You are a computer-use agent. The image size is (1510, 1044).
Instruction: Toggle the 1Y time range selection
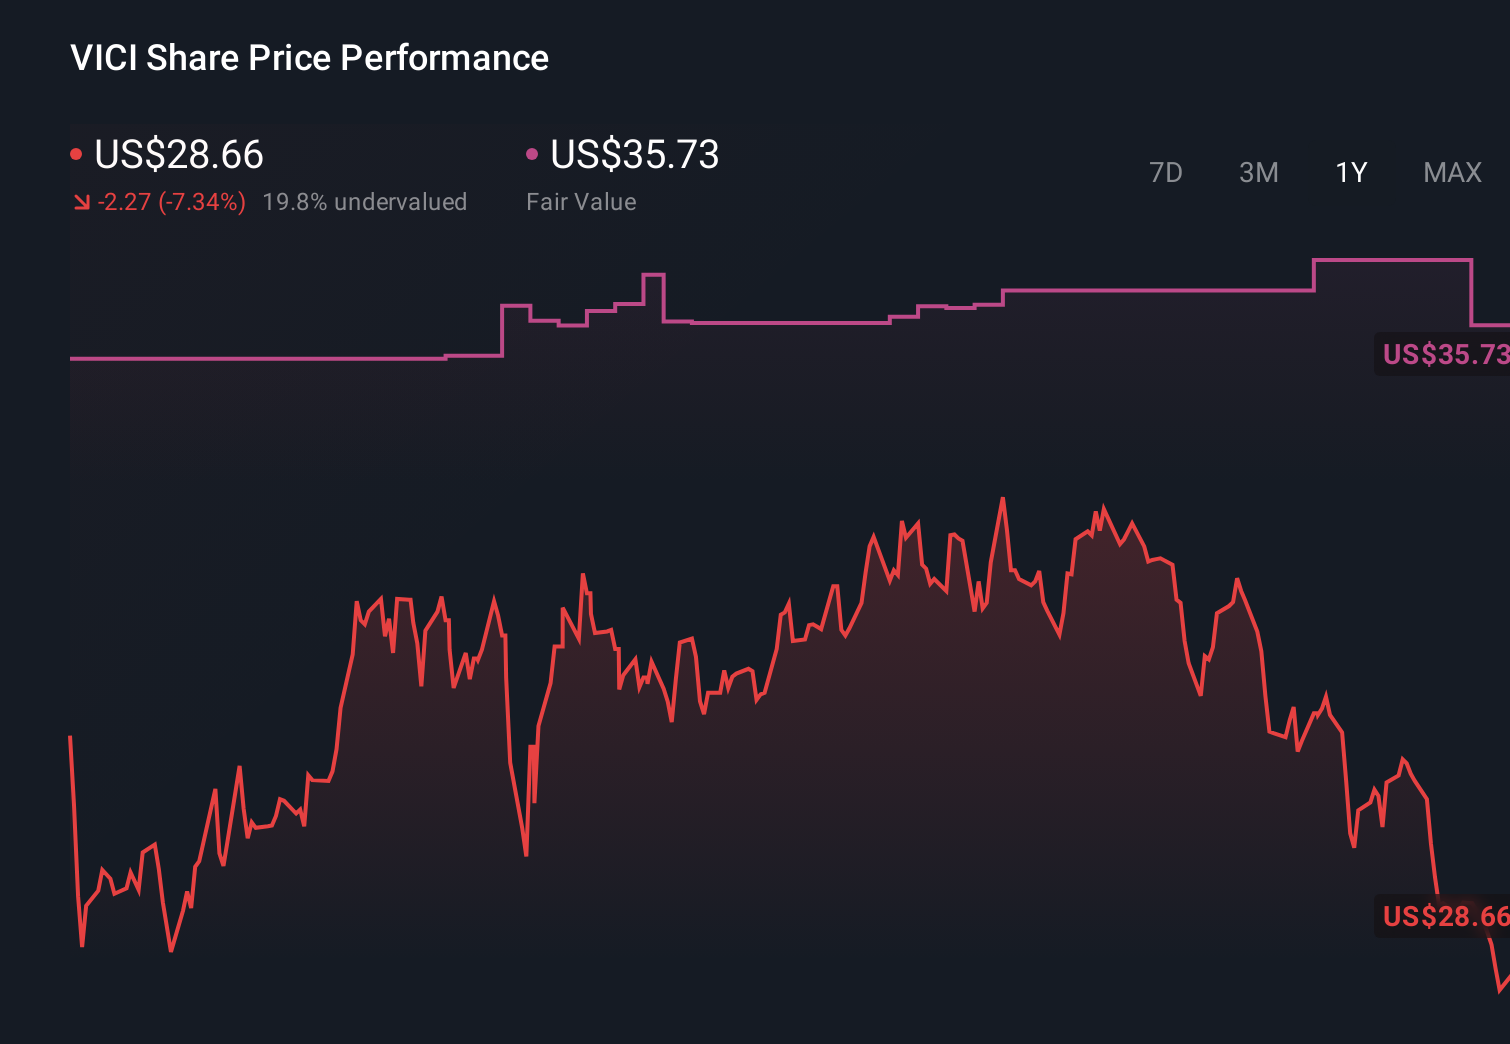[1351, 172]
